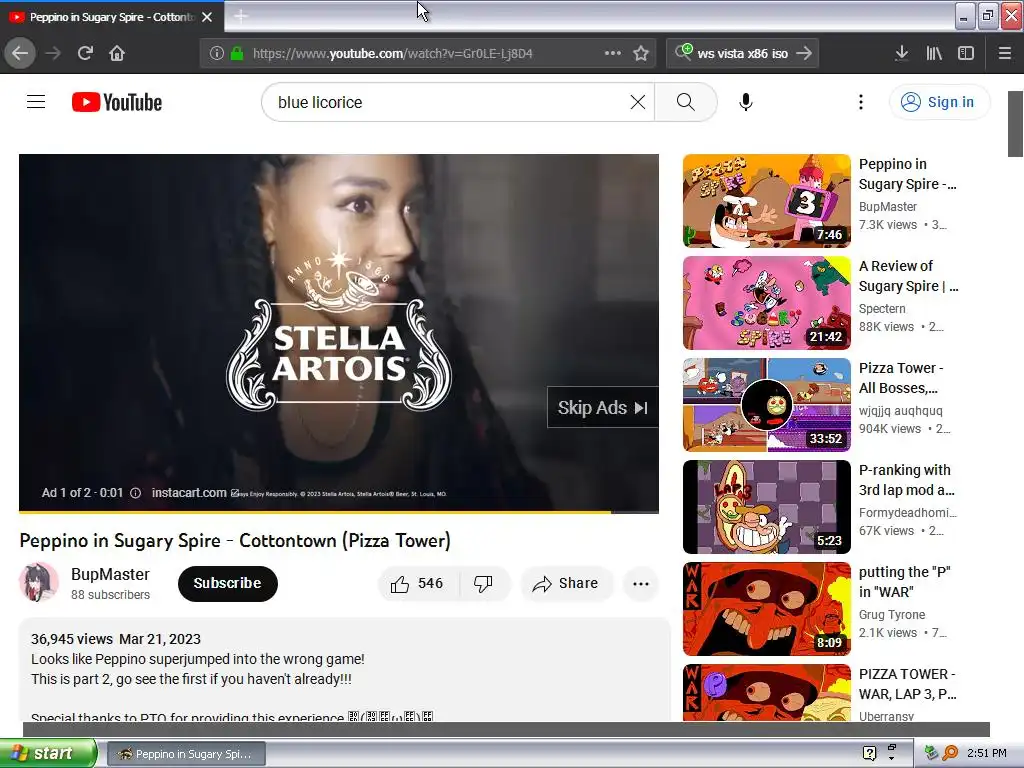Open more actions menu beside Share
Image resolution: width=1024 pixels, height=768 pixels.
coord(641,583)
